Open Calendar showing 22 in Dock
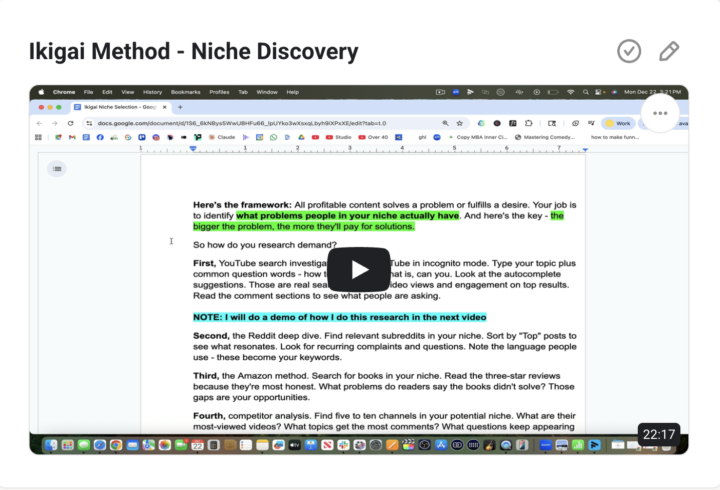This screenshot has width=720, height=490. tap(197, 445)
